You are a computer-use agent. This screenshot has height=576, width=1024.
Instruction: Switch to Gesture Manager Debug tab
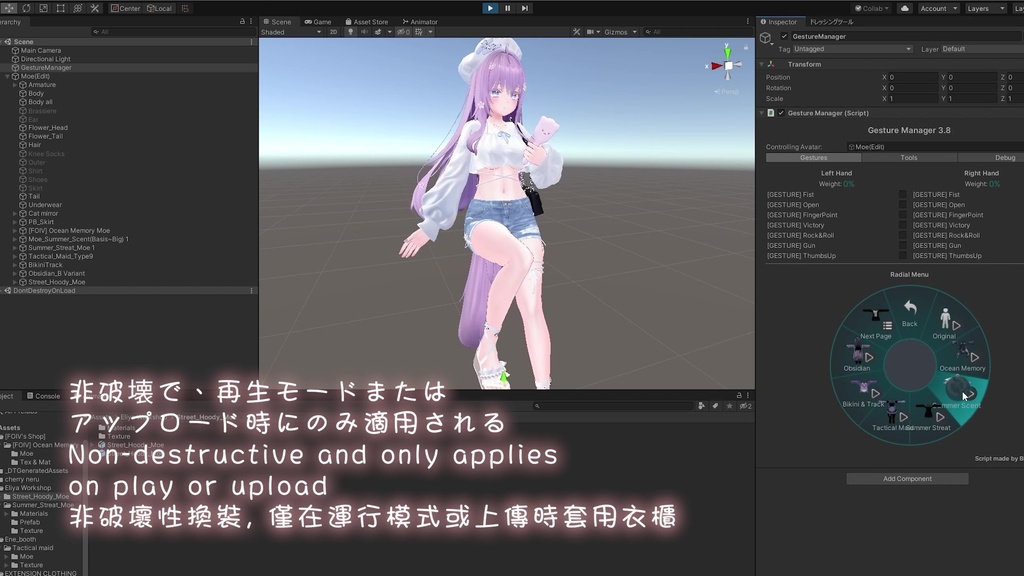(x=991, y=157)
